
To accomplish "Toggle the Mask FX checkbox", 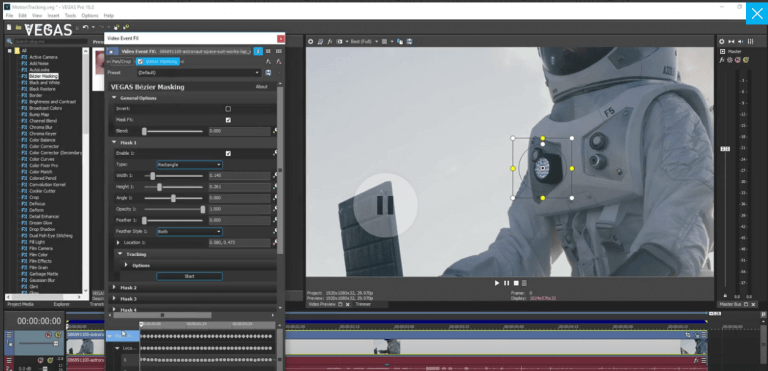I will click(x=228, y=120).
